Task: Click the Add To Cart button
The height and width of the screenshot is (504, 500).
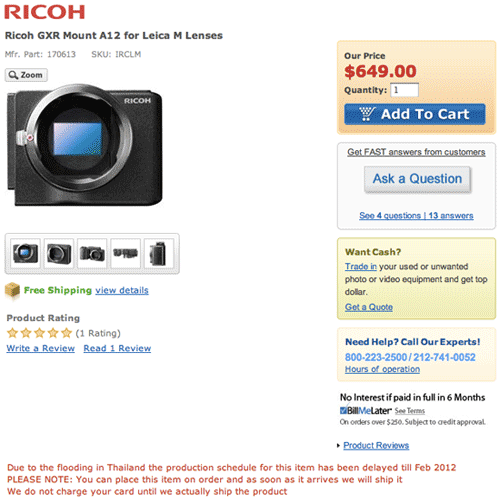Action: pyautogui.click(x=415, y=114)
